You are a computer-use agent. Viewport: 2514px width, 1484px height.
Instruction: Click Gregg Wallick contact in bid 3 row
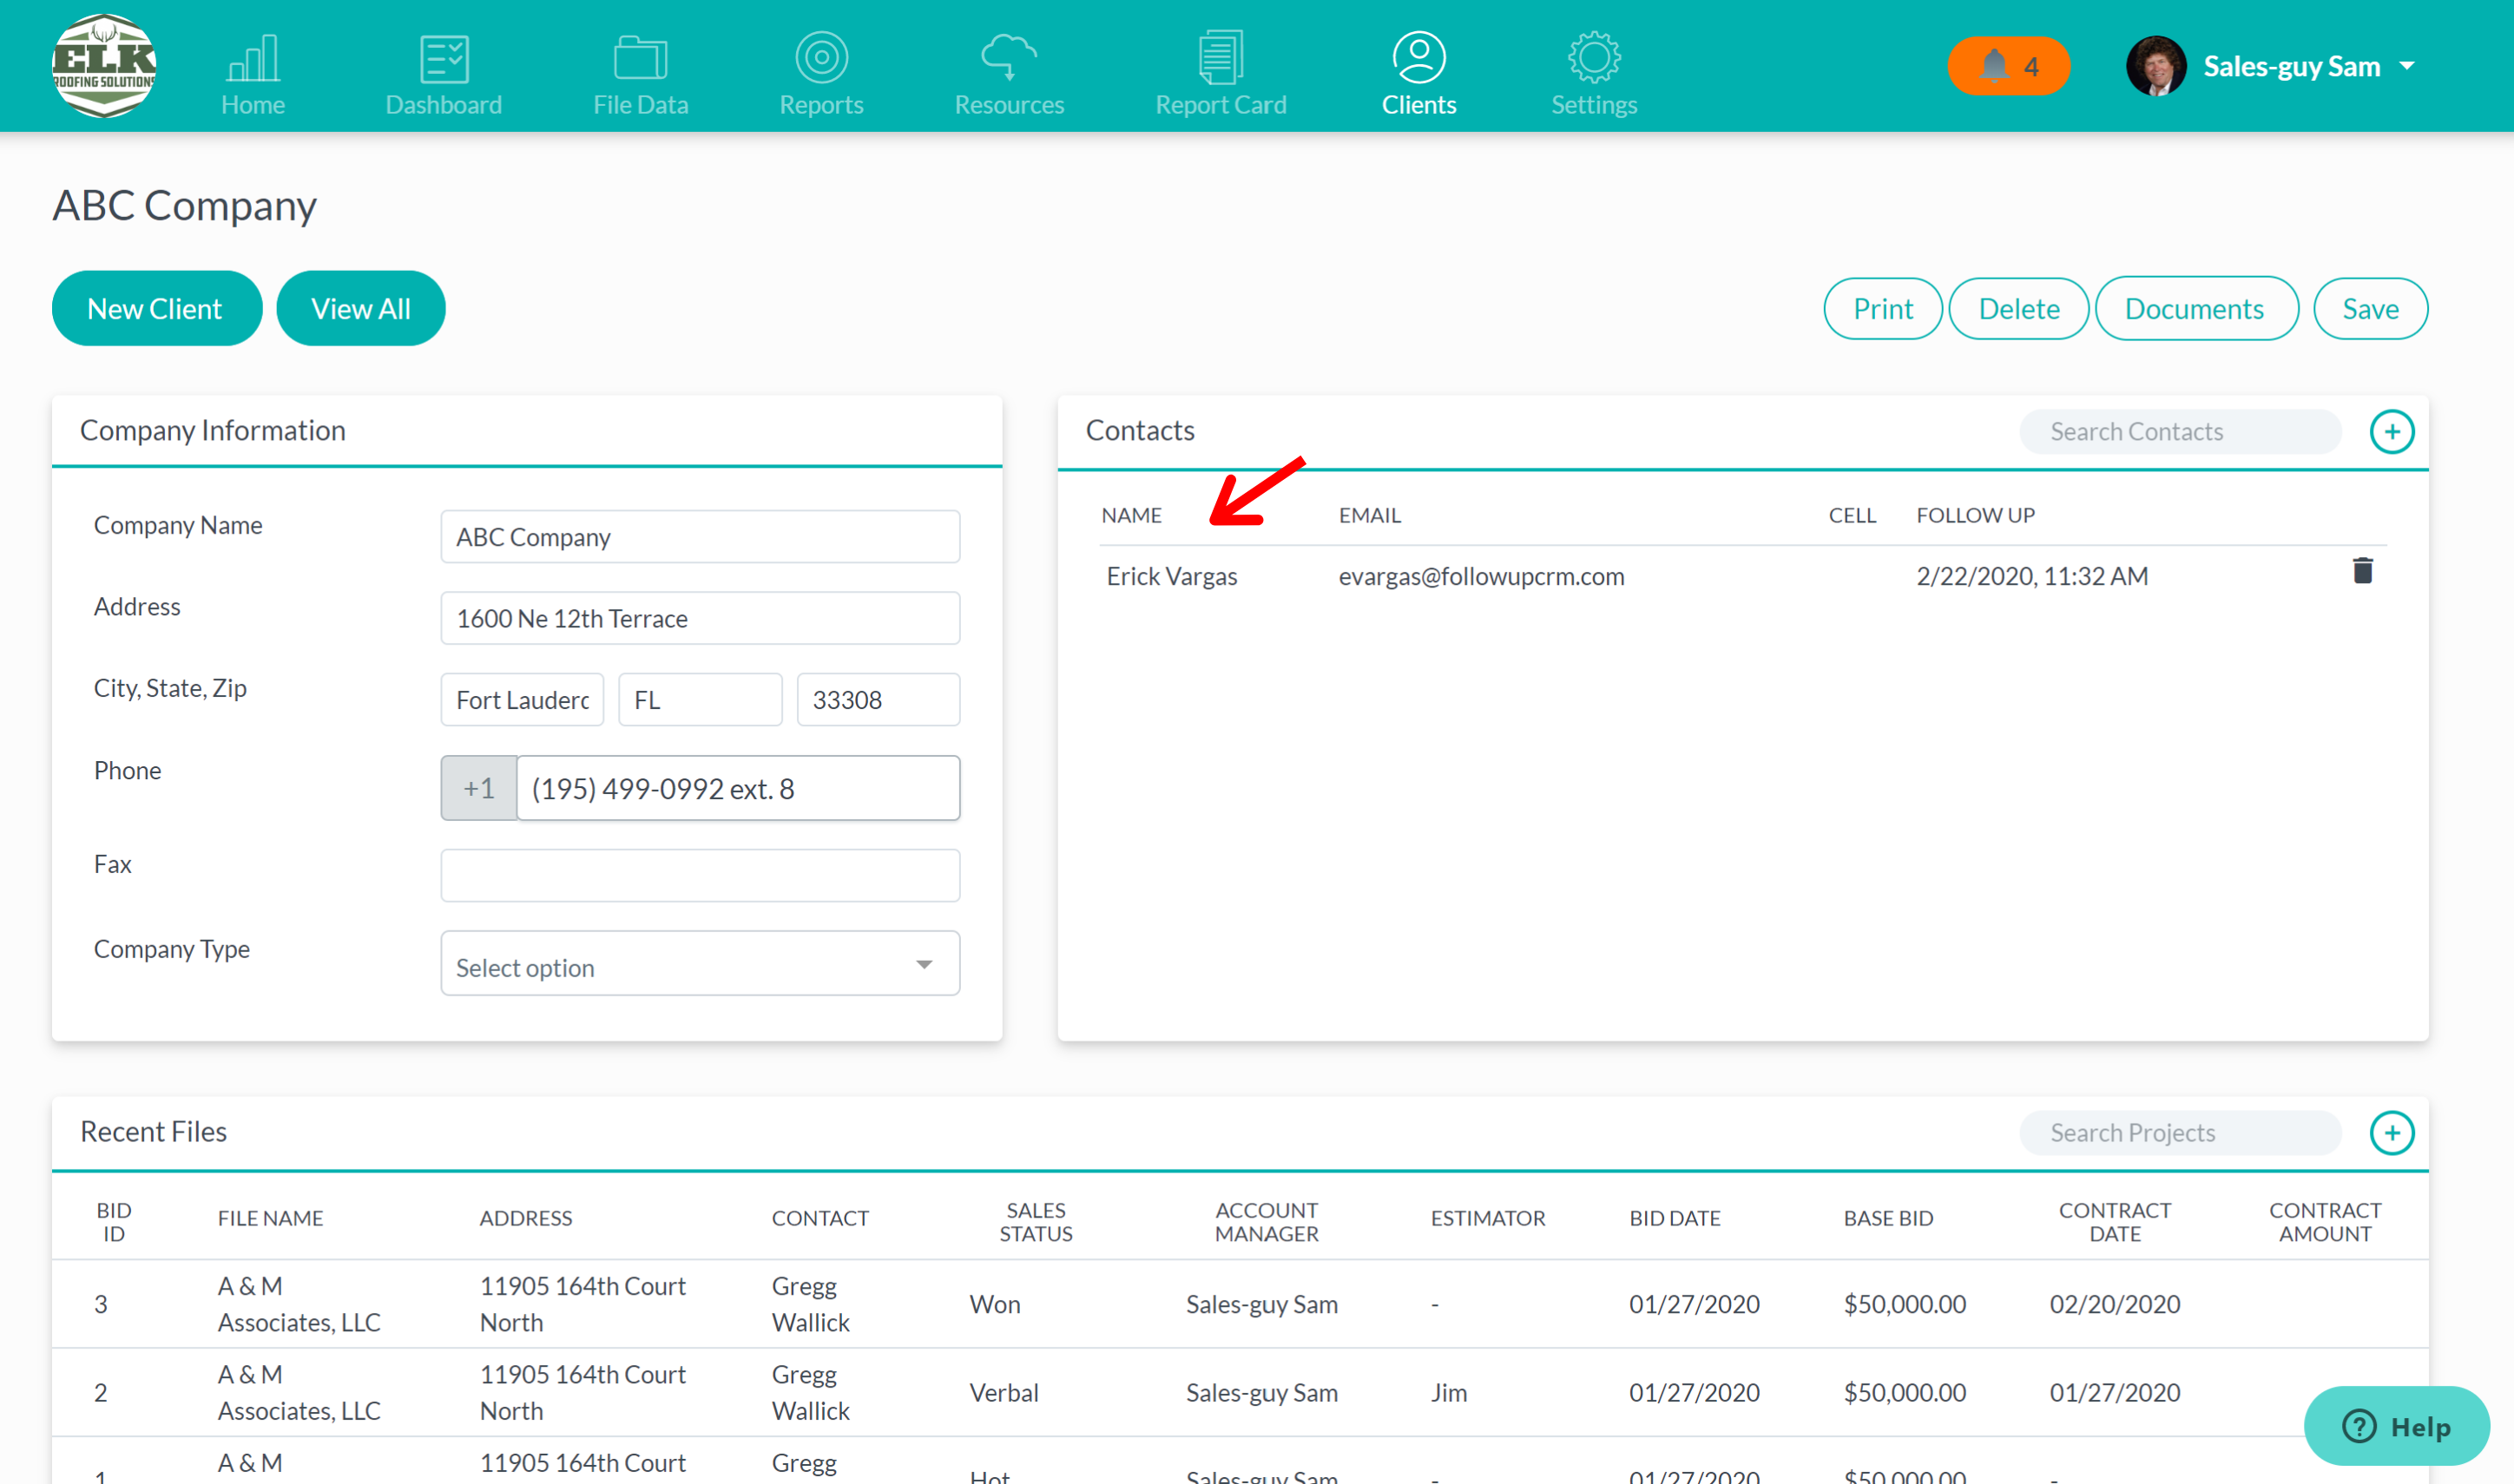(810, 1304)
